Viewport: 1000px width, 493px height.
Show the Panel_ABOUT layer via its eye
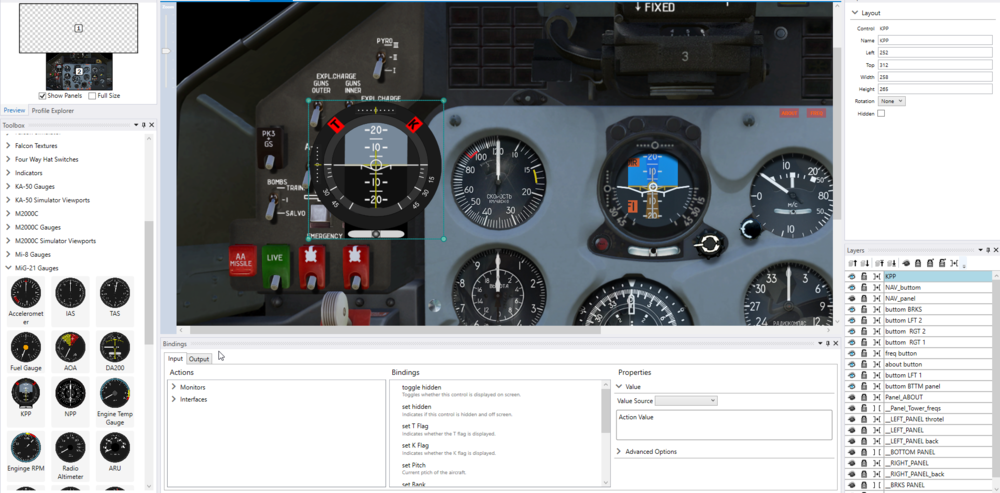click(851, 397)
